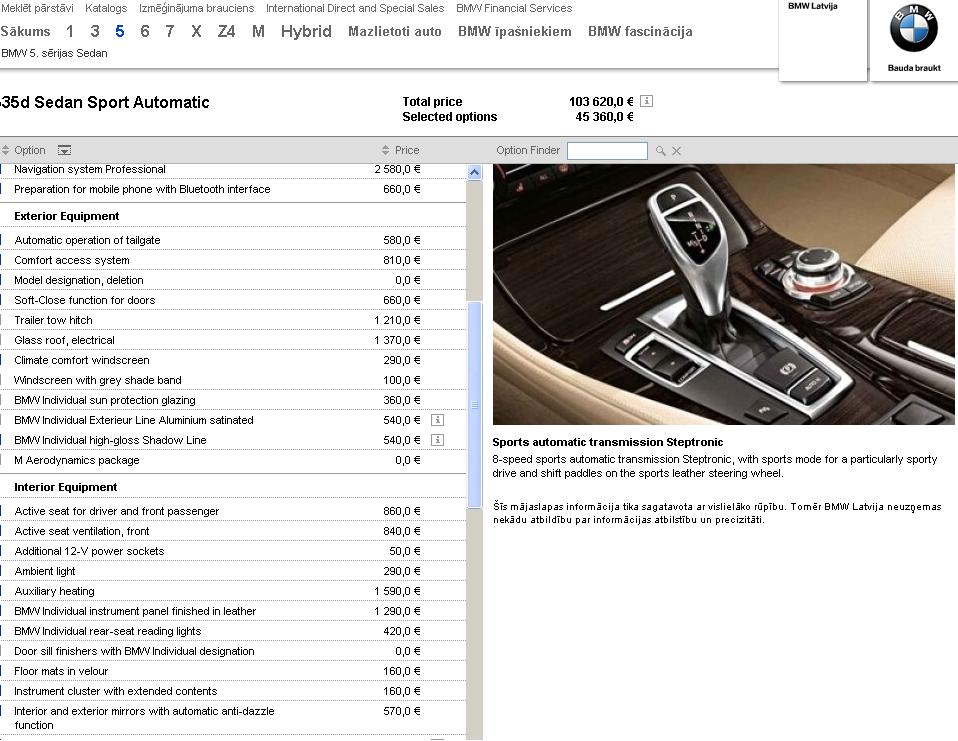Open BMW īpašniekiem menu
This screenshot has width=958, height=741.
click(x=515, y=31)
